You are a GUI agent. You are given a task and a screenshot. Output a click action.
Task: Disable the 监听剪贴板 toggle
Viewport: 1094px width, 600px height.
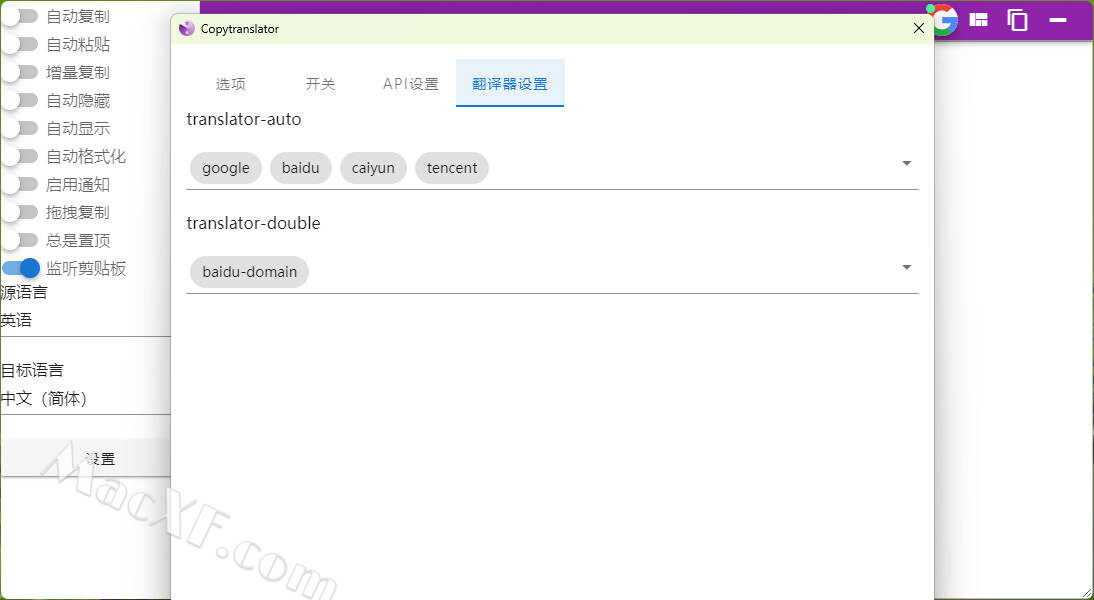[x=21, y=268]
